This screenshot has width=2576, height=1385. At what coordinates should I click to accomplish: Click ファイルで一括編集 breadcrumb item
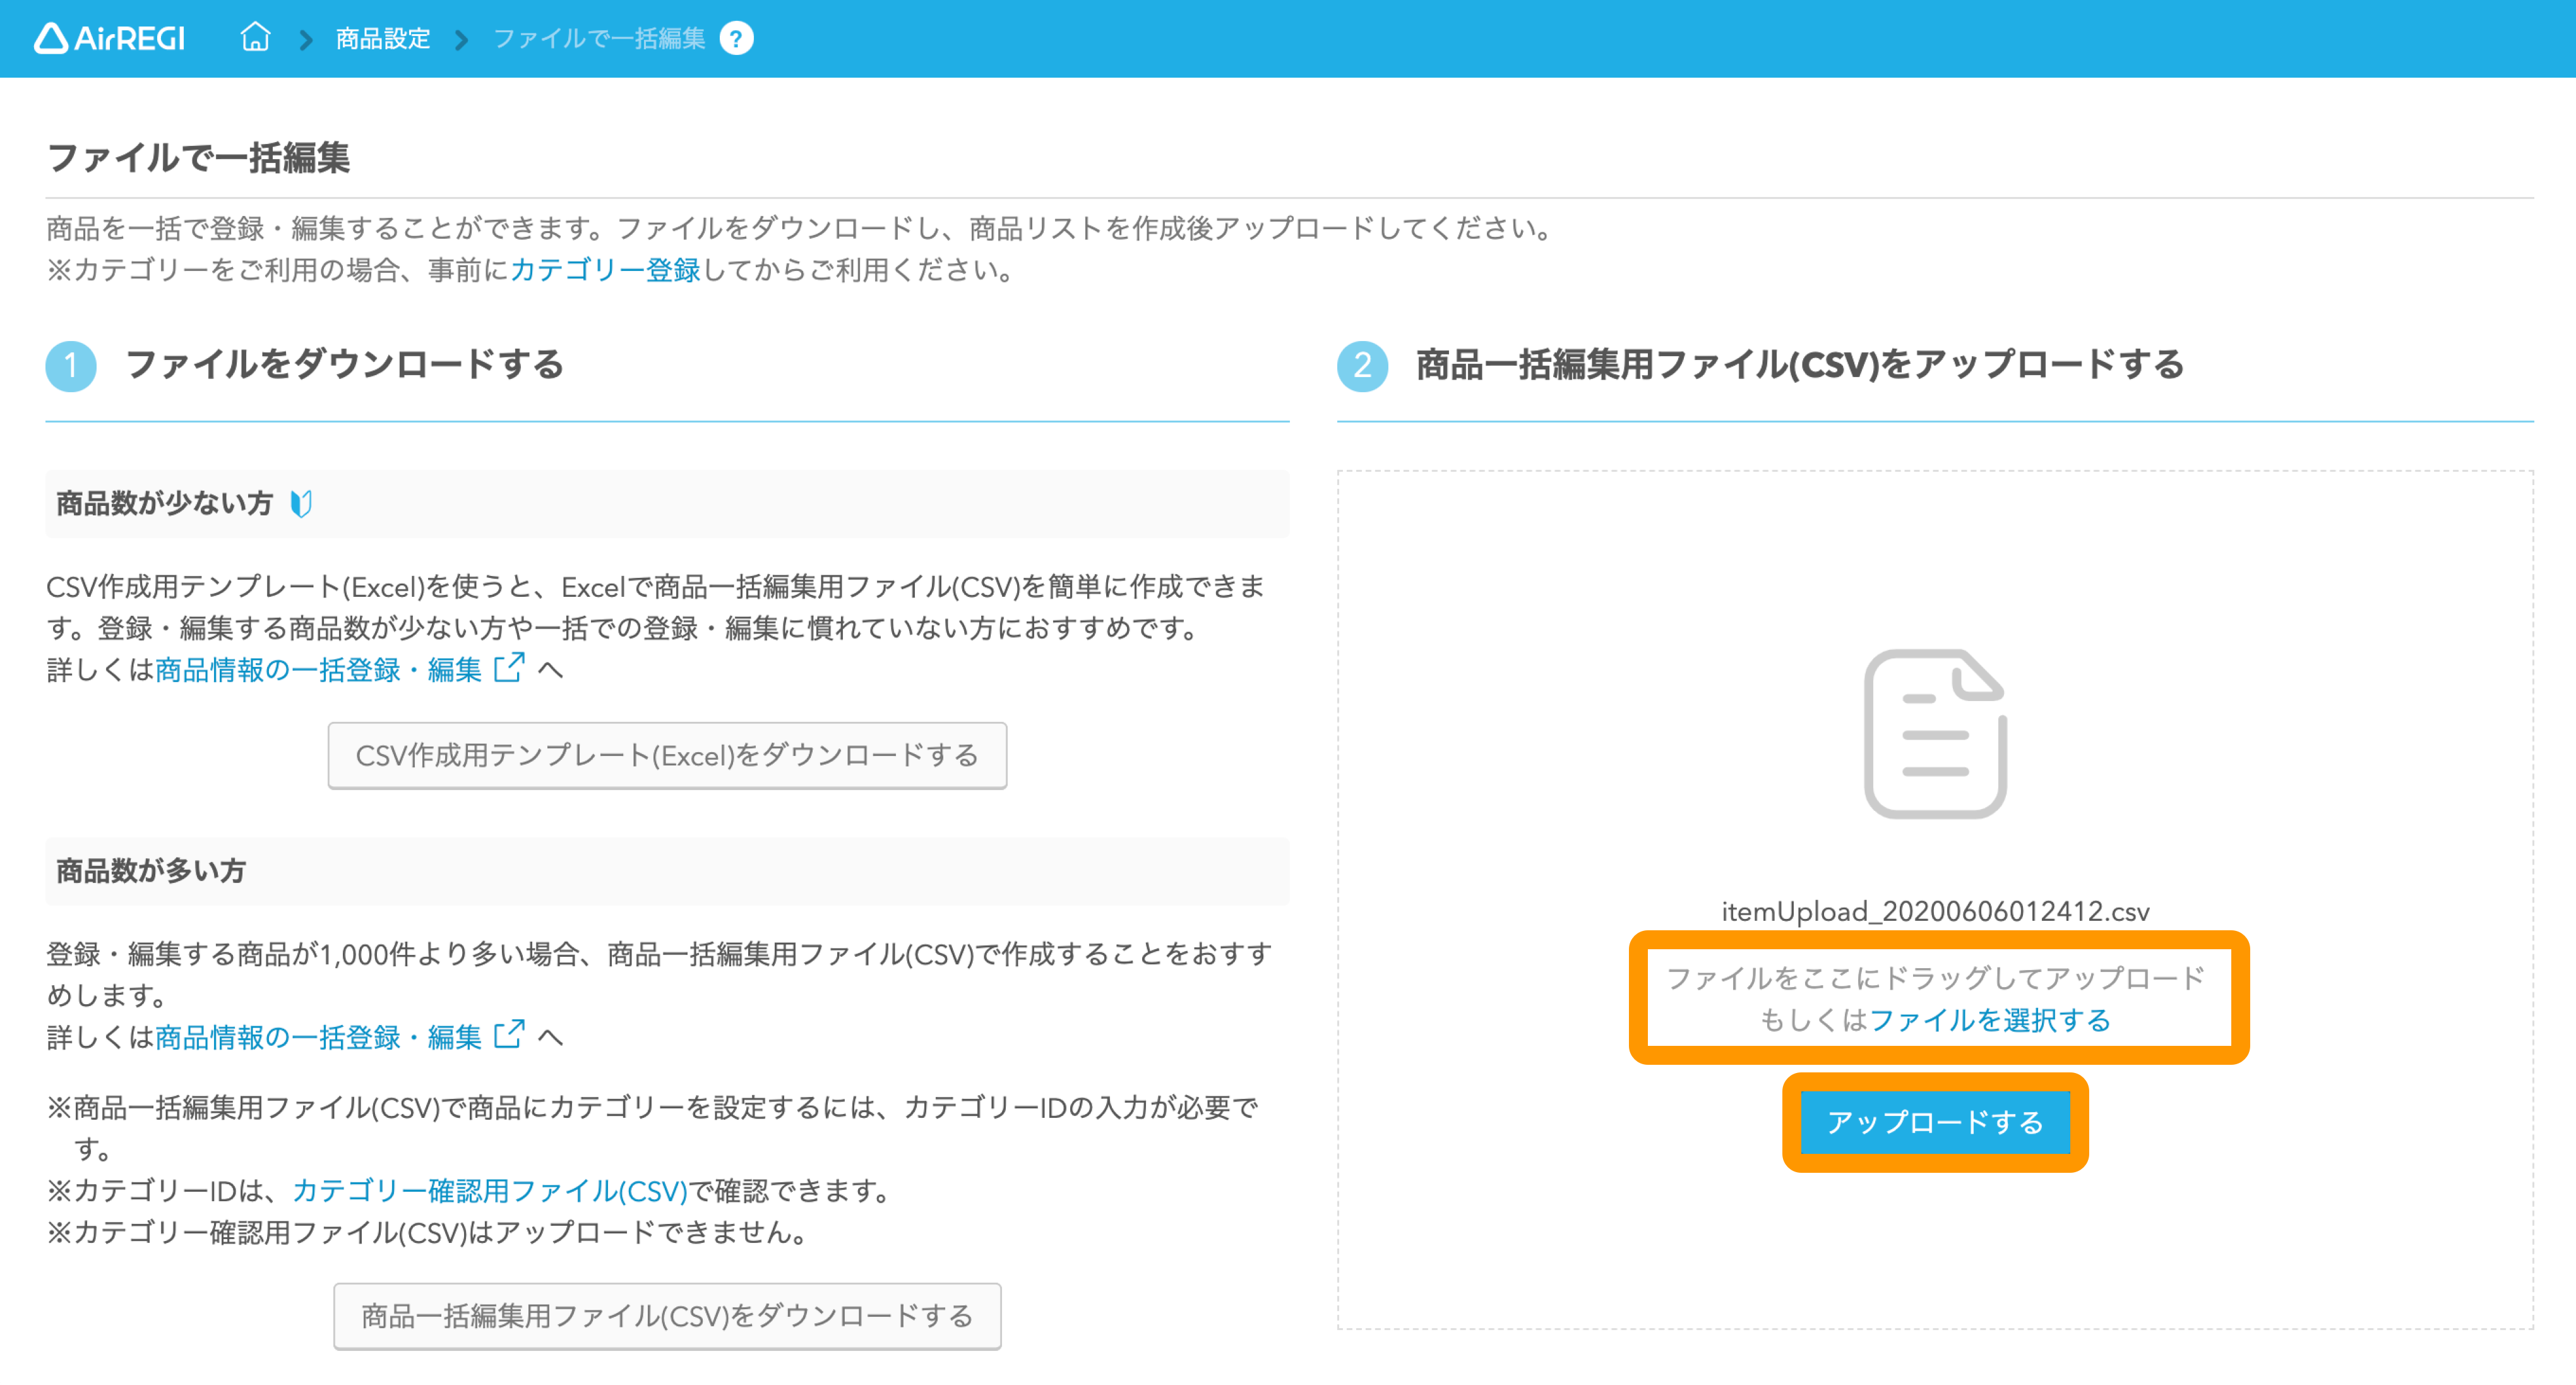coord(599,38)
